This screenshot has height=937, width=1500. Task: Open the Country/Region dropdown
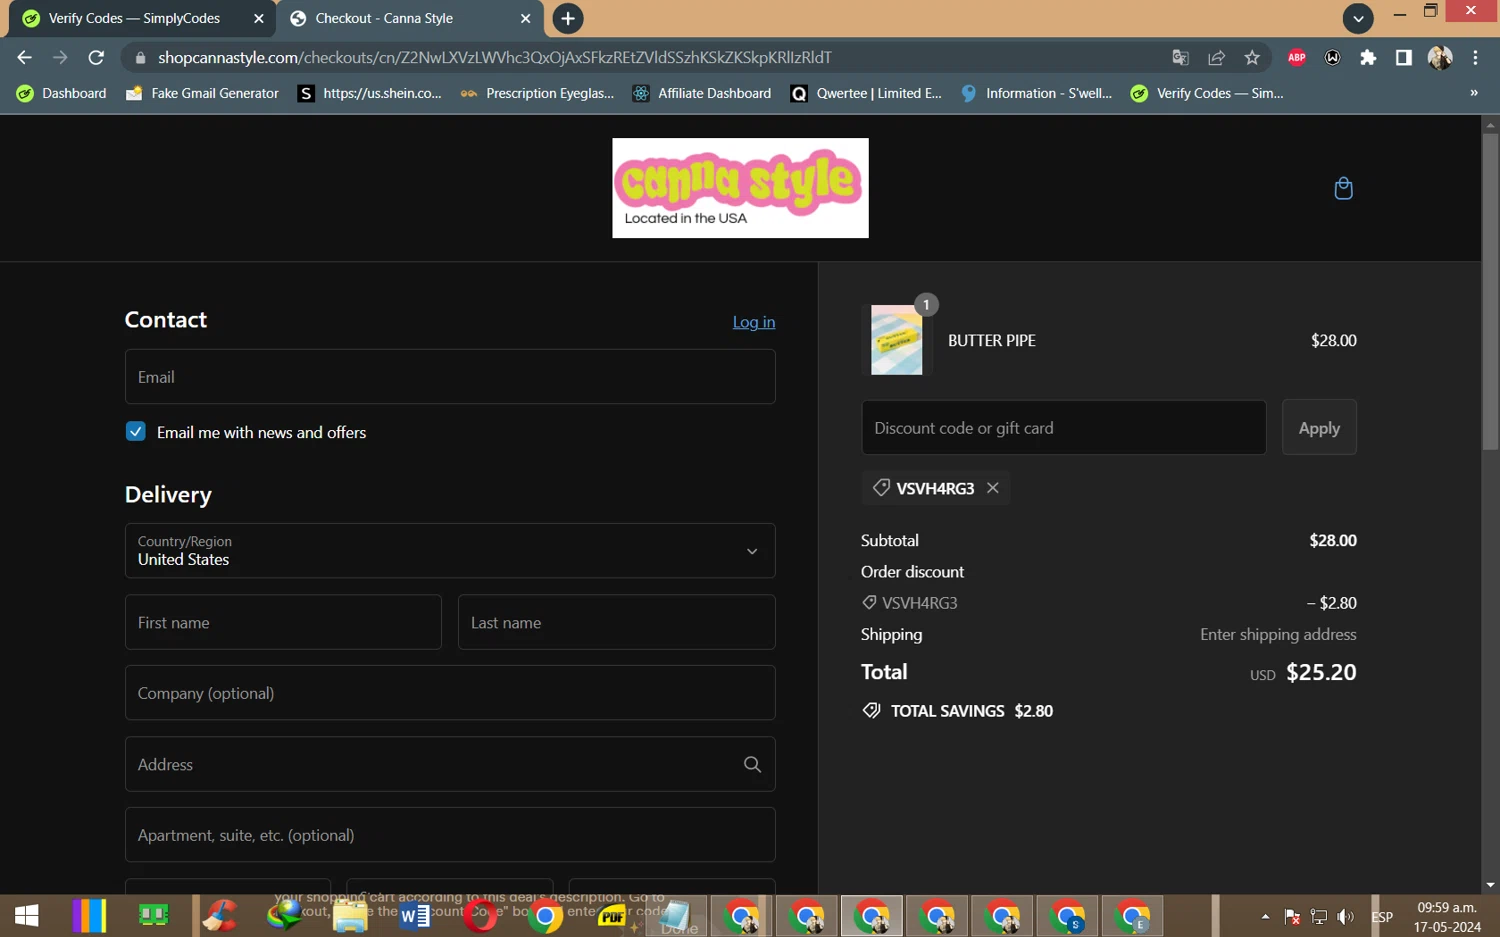pos(450,551)
